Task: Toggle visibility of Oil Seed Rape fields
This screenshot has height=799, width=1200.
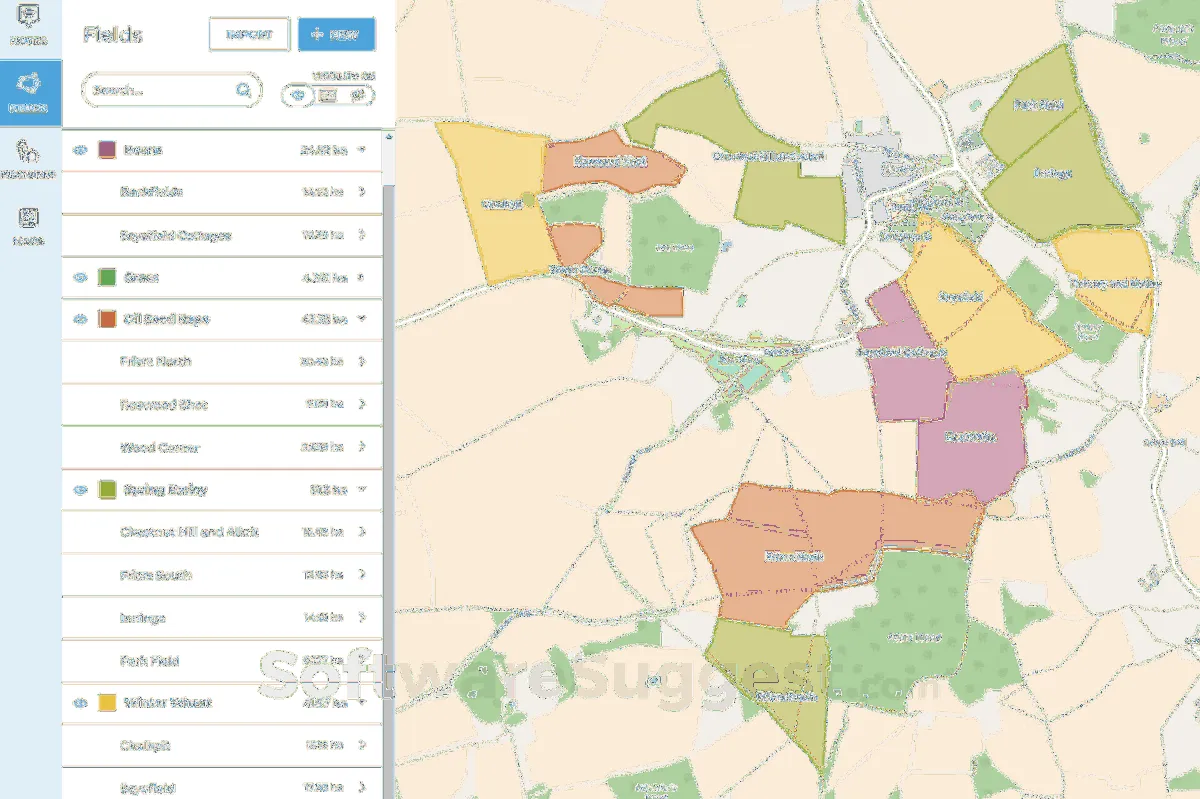Action: (x=81, y=319)
